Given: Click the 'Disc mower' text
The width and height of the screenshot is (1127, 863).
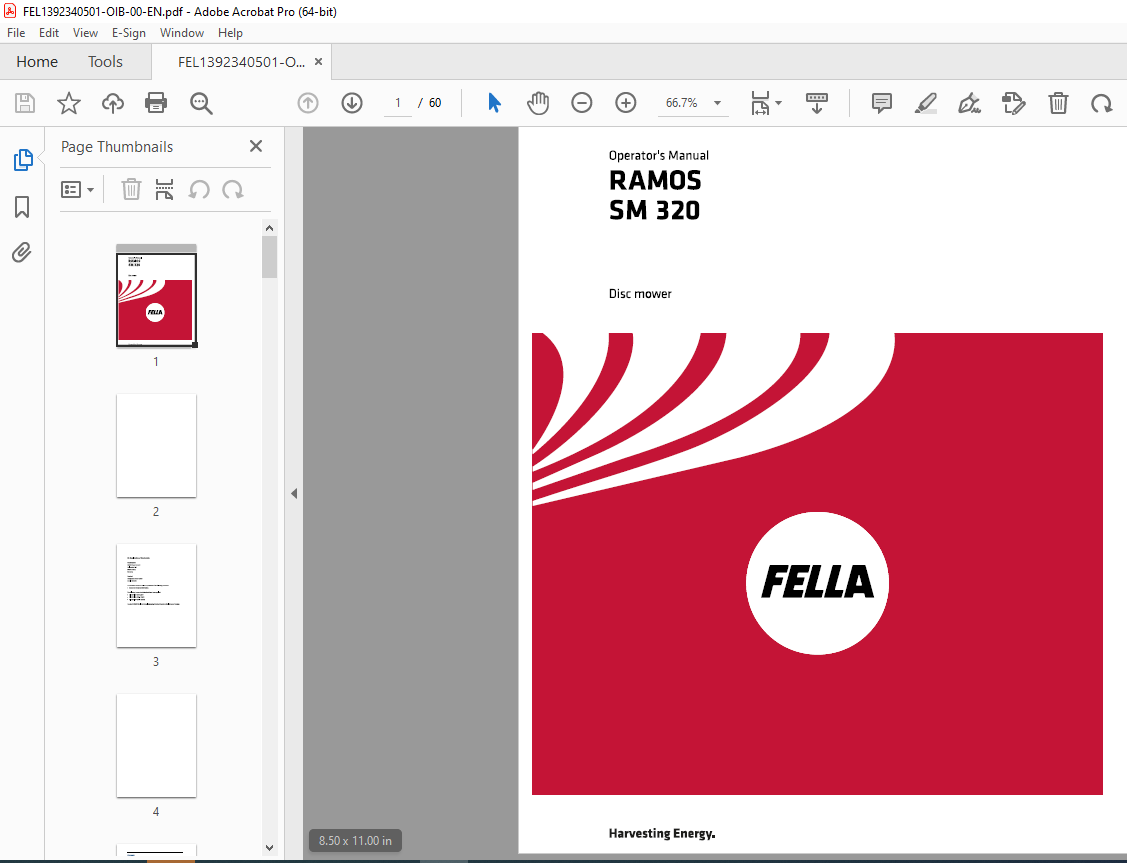Looking at the screenshot, I should (x=640, y=294).
